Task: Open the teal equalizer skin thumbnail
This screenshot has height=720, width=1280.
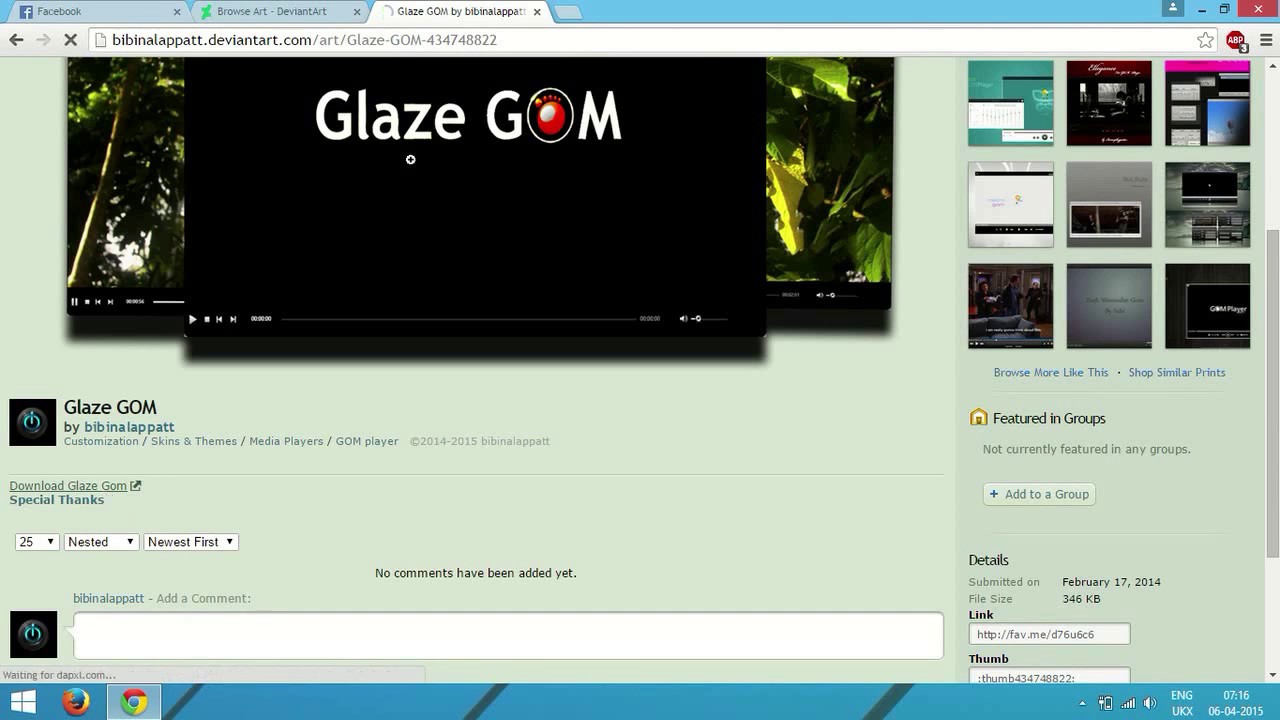Action: pos(1011,103)
